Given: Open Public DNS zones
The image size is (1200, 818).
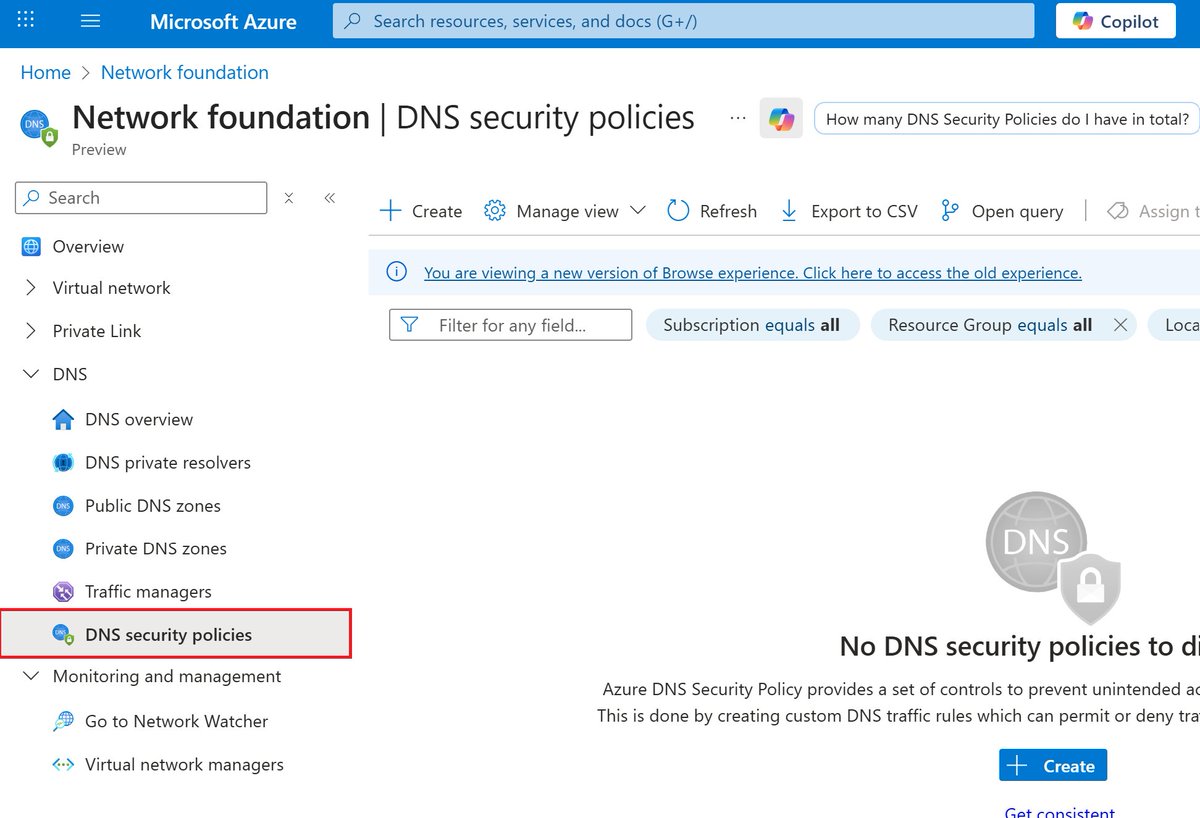Looking at the screenshot, I should (x=153, y=505).
